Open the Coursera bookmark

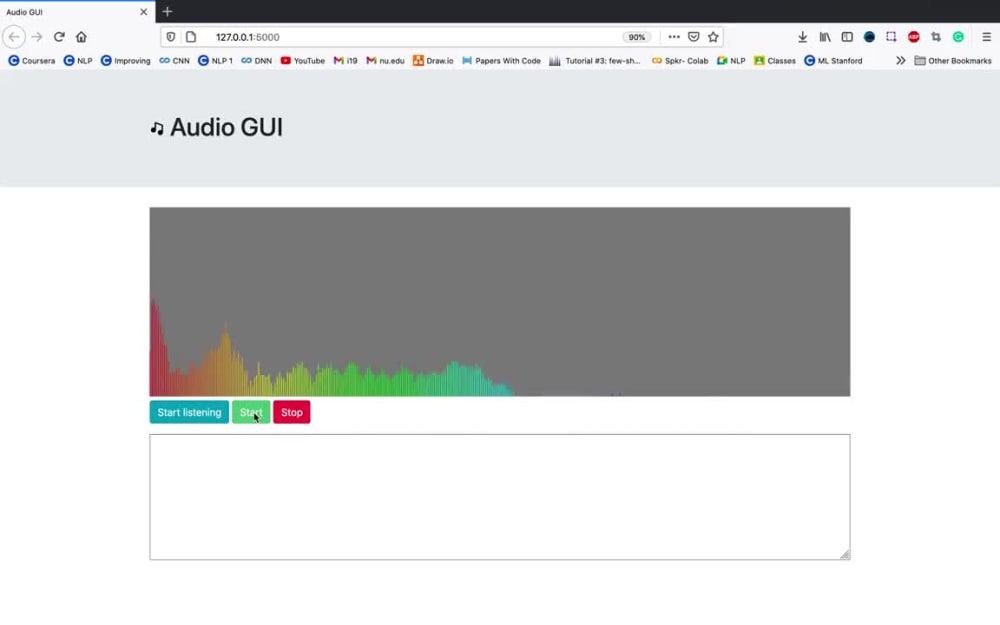point(32,61)
